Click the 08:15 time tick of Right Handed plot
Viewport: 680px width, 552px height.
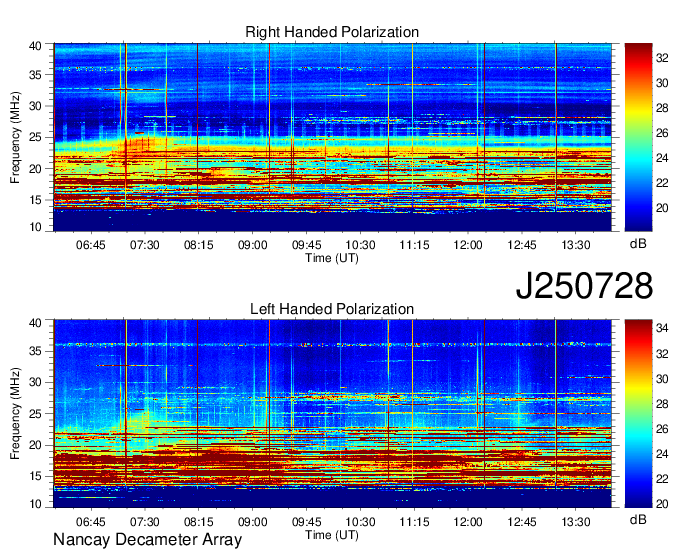(199, 245)
